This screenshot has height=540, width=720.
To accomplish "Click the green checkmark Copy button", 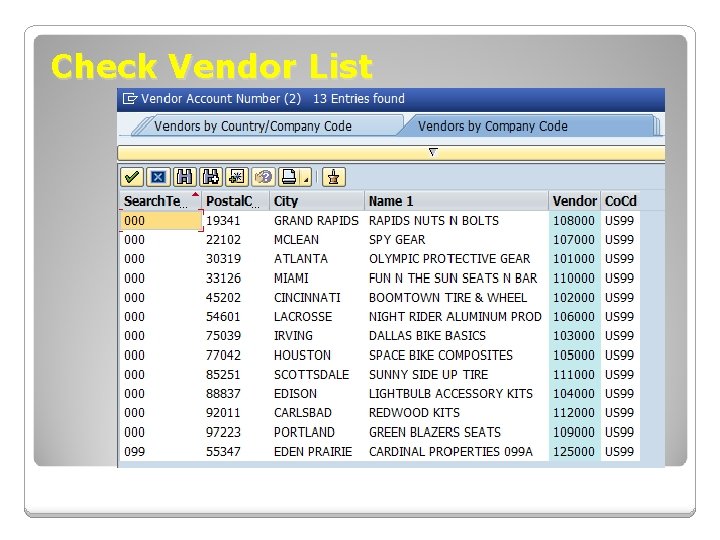I will (132, 177).
